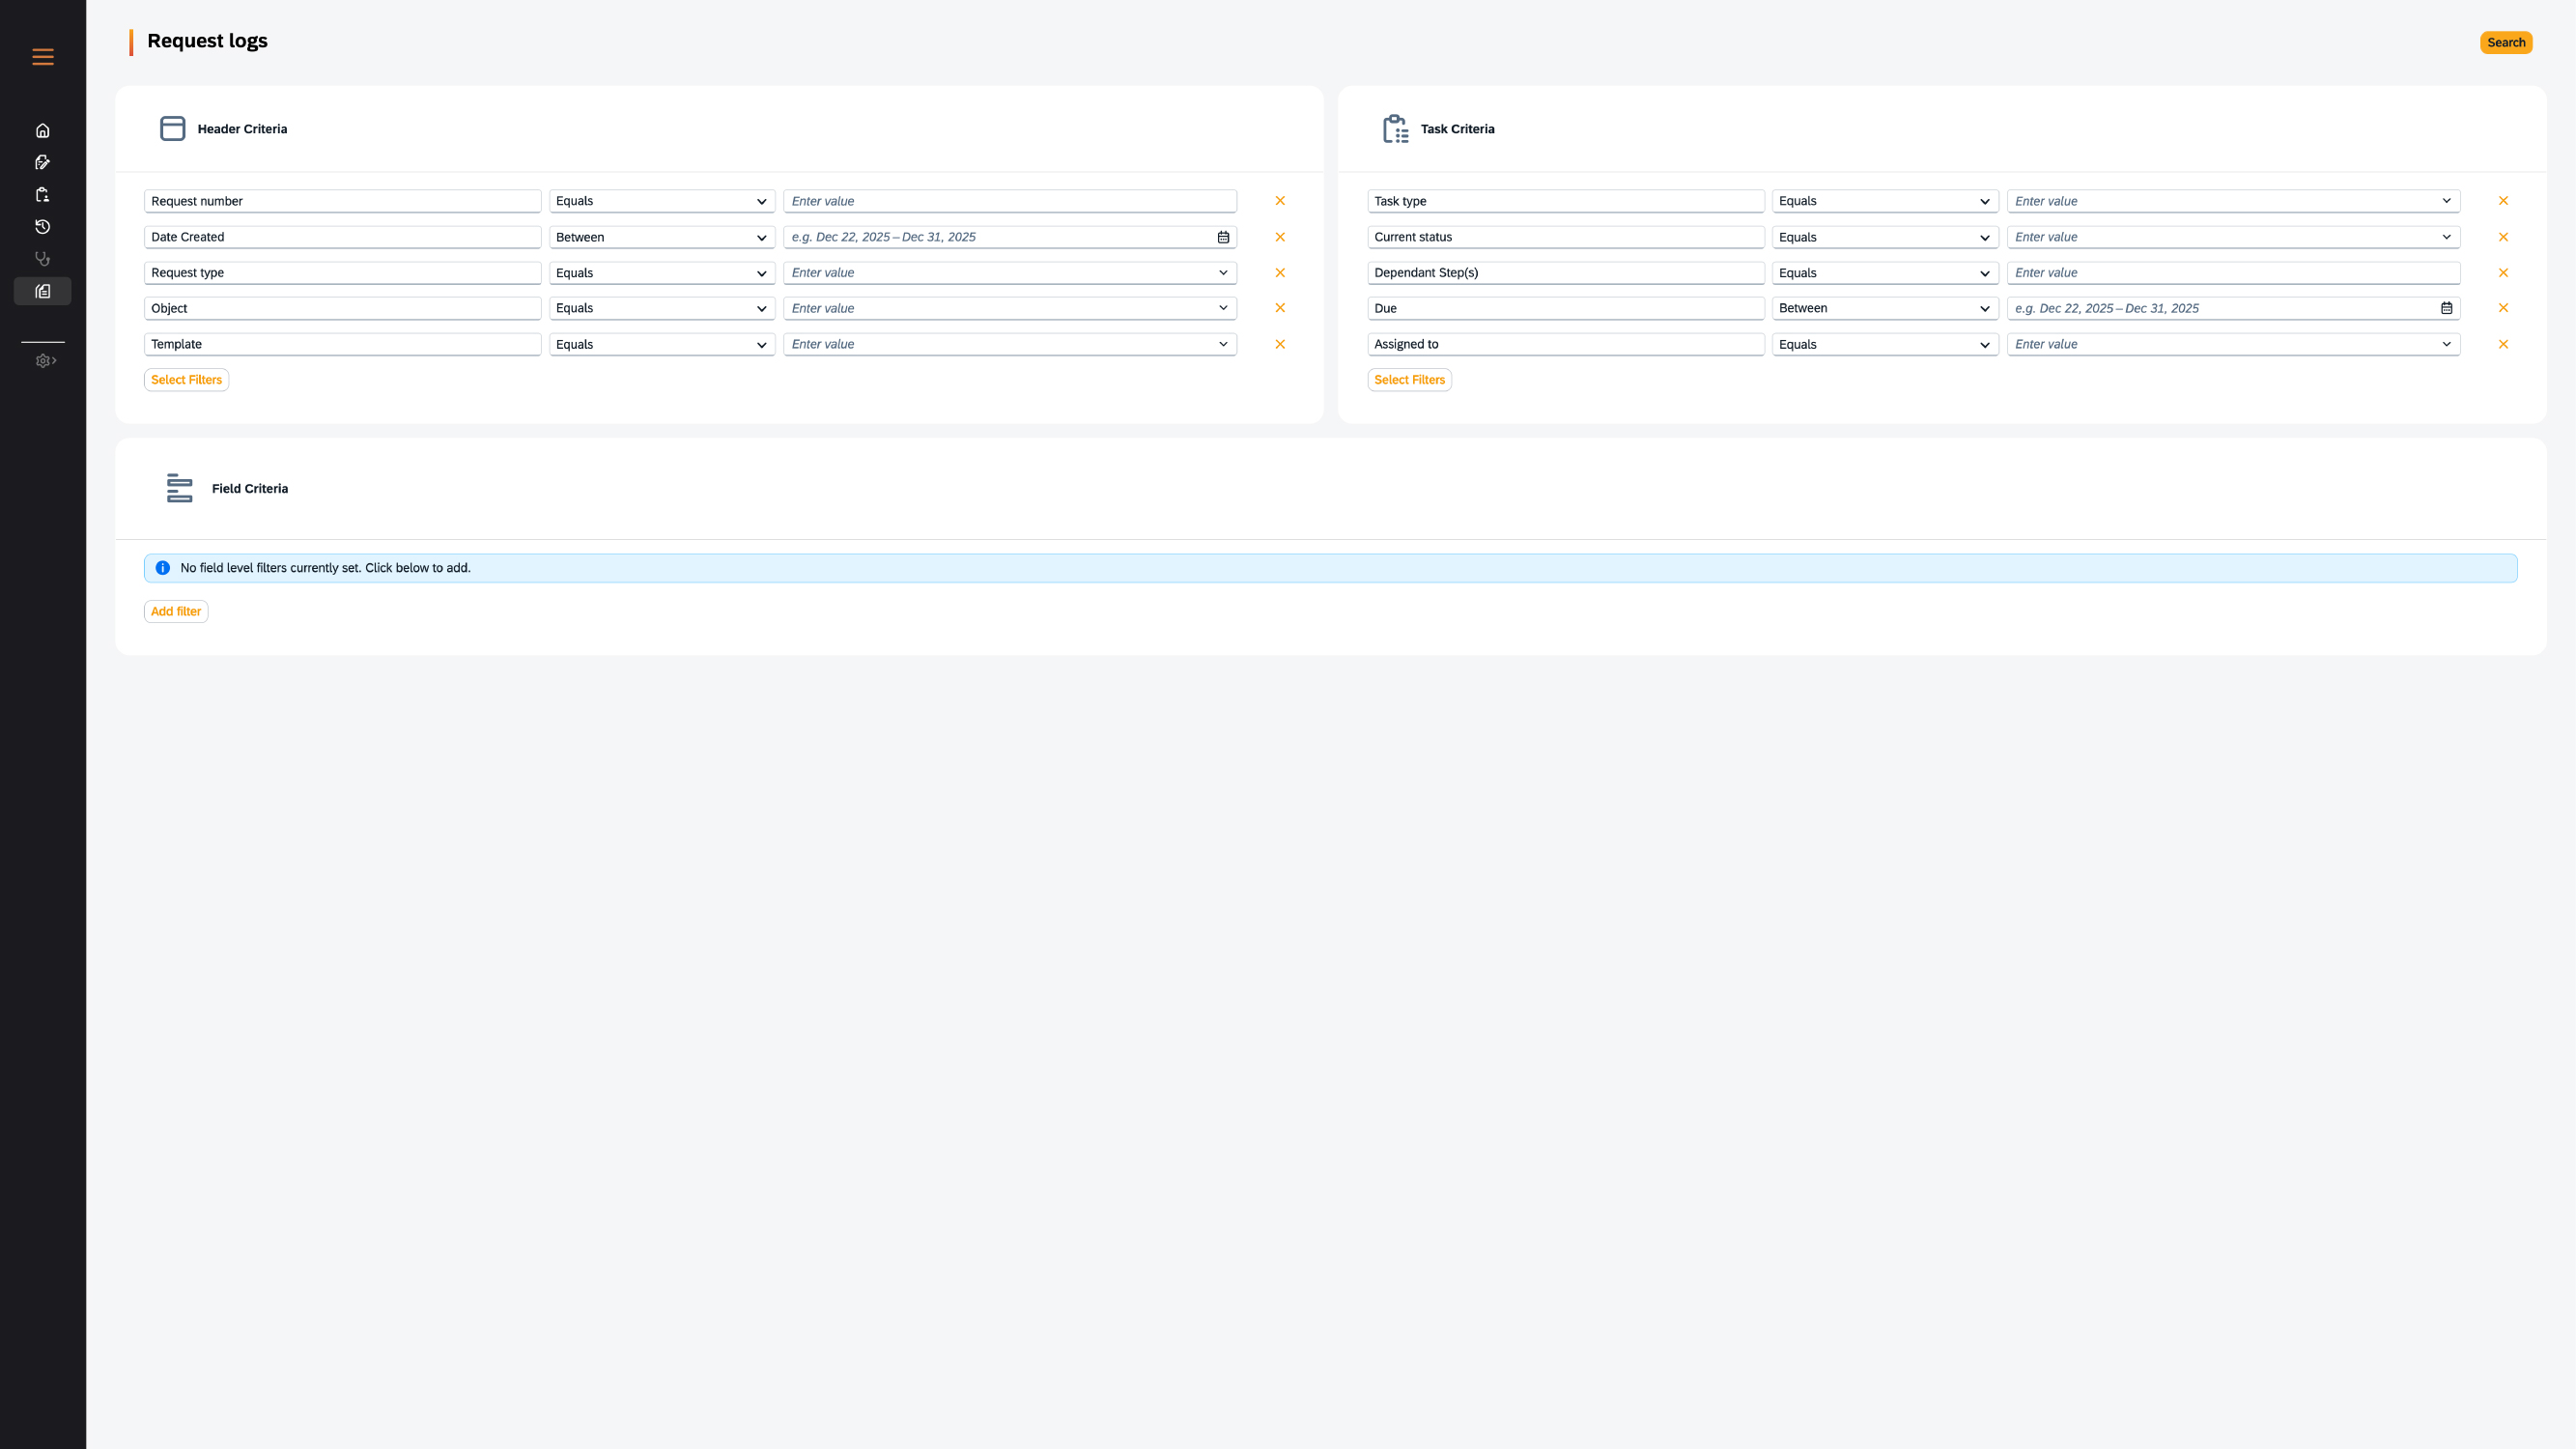2576x1449 pixels.
Task: Expand the settings gear in the sidebar
Action: [x=46, y=361]
